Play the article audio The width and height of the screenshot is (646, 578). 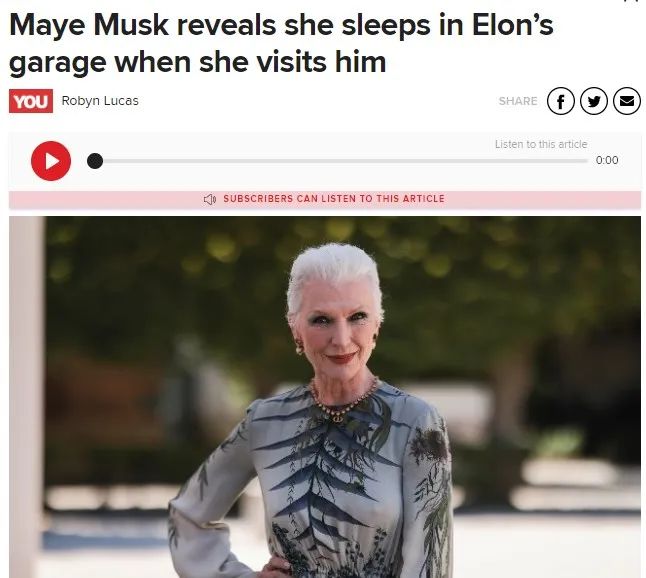coord(51,161)
